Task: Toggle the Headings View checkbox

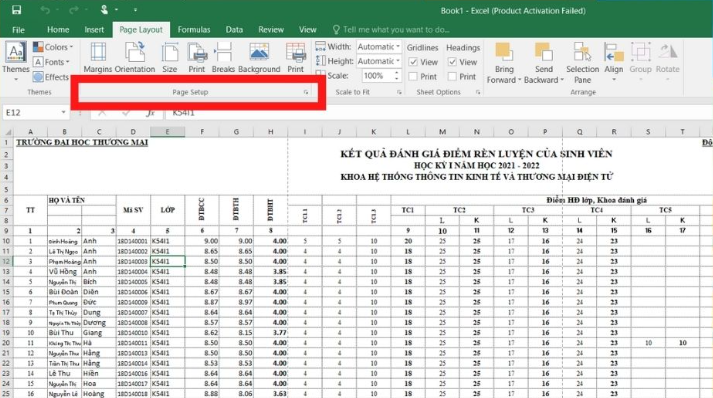Action: 452,62
